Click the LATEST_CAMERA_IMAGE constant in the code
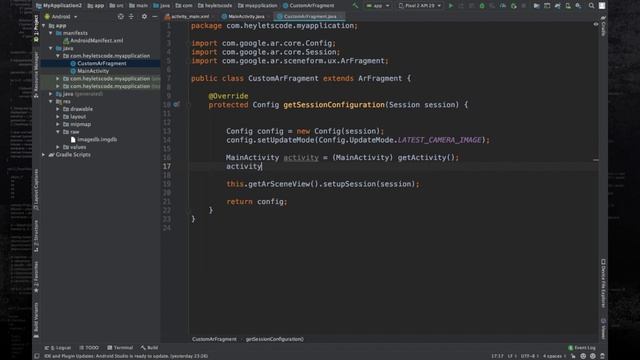 tap(440, 140)
